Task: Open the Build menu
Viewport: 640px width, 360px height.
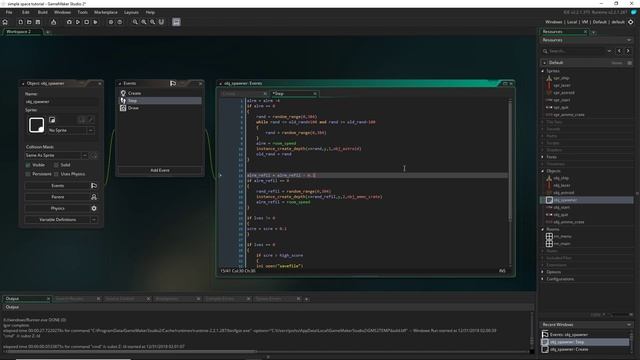Action: point(42,12)
